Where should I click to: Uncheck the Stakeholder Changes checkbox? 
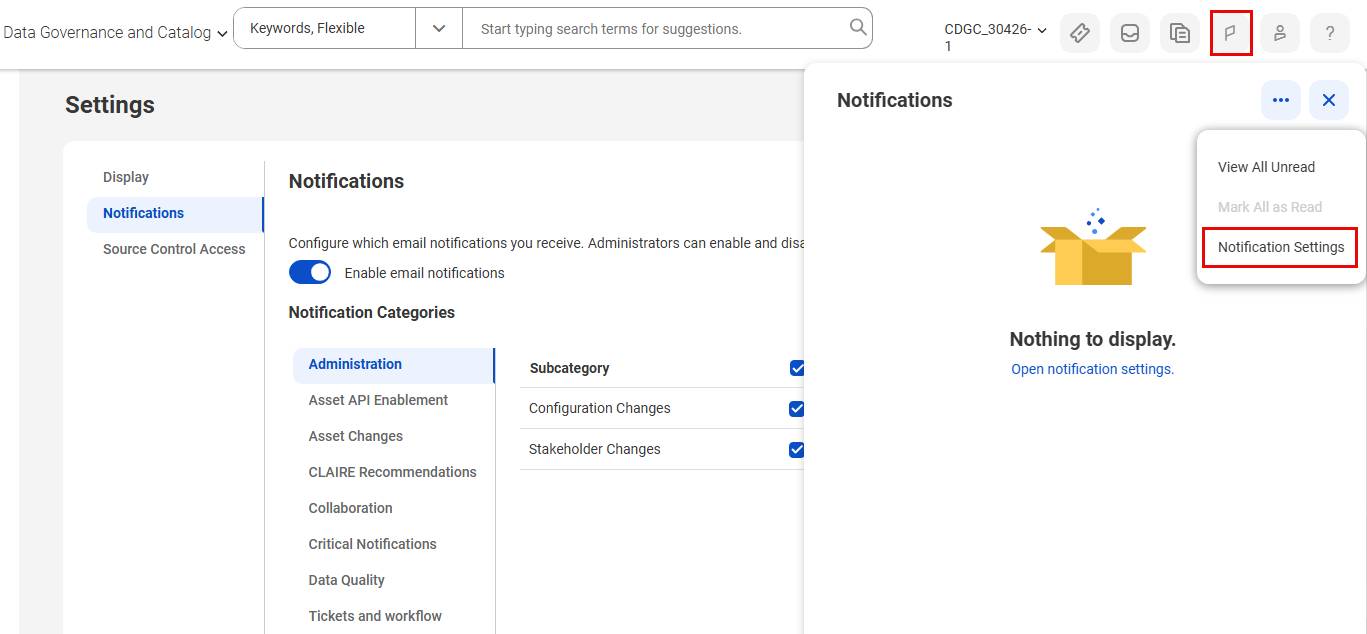coord(797,449)
